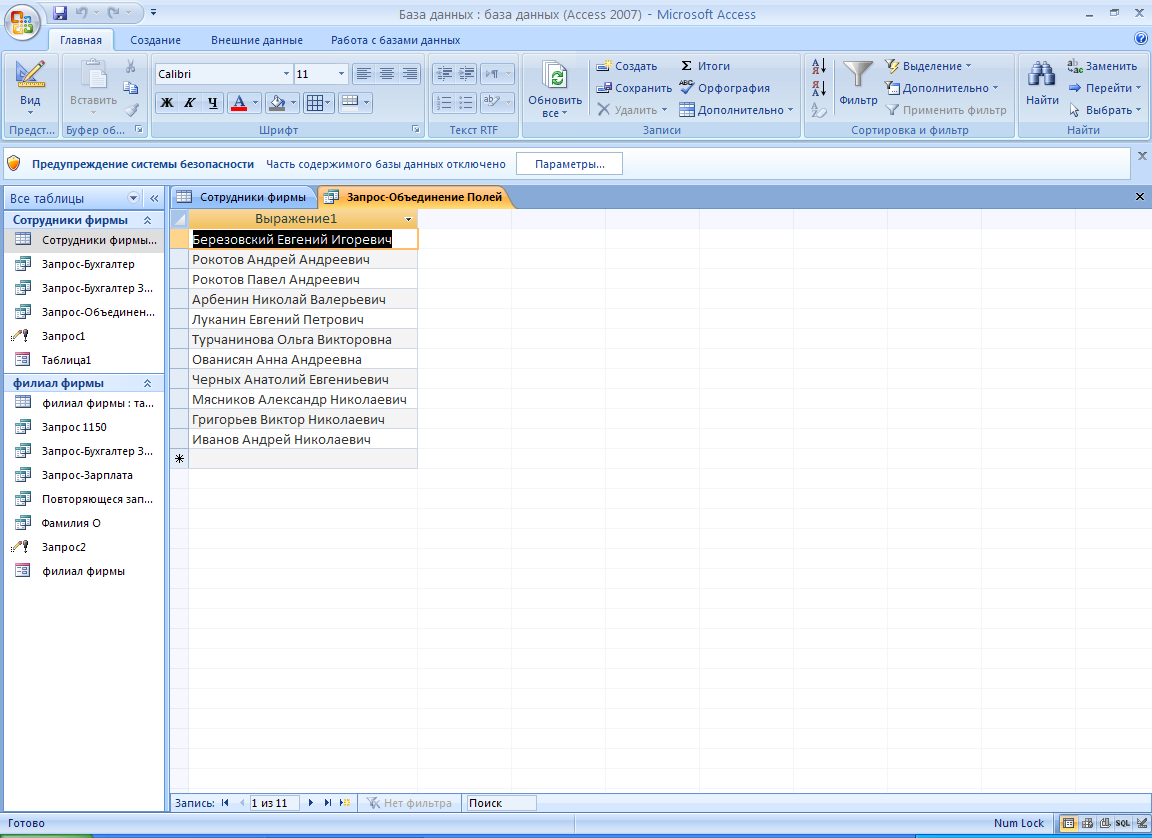Apply the red font color button
Image resolution: width=1152 pixels, height=838 pixels.
click(238, 103)
